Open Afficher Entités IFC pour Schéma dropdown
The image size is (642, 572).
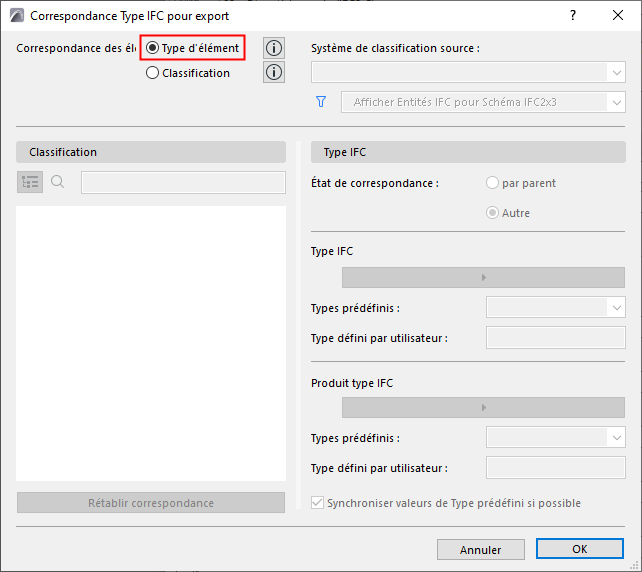[483, 102]
